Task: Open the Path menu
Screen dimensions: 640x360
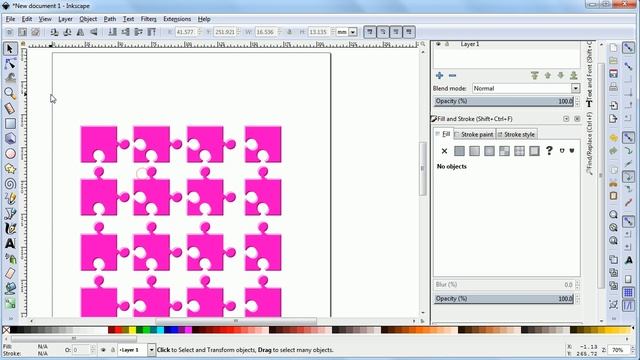Action: [x=110, y=19]
